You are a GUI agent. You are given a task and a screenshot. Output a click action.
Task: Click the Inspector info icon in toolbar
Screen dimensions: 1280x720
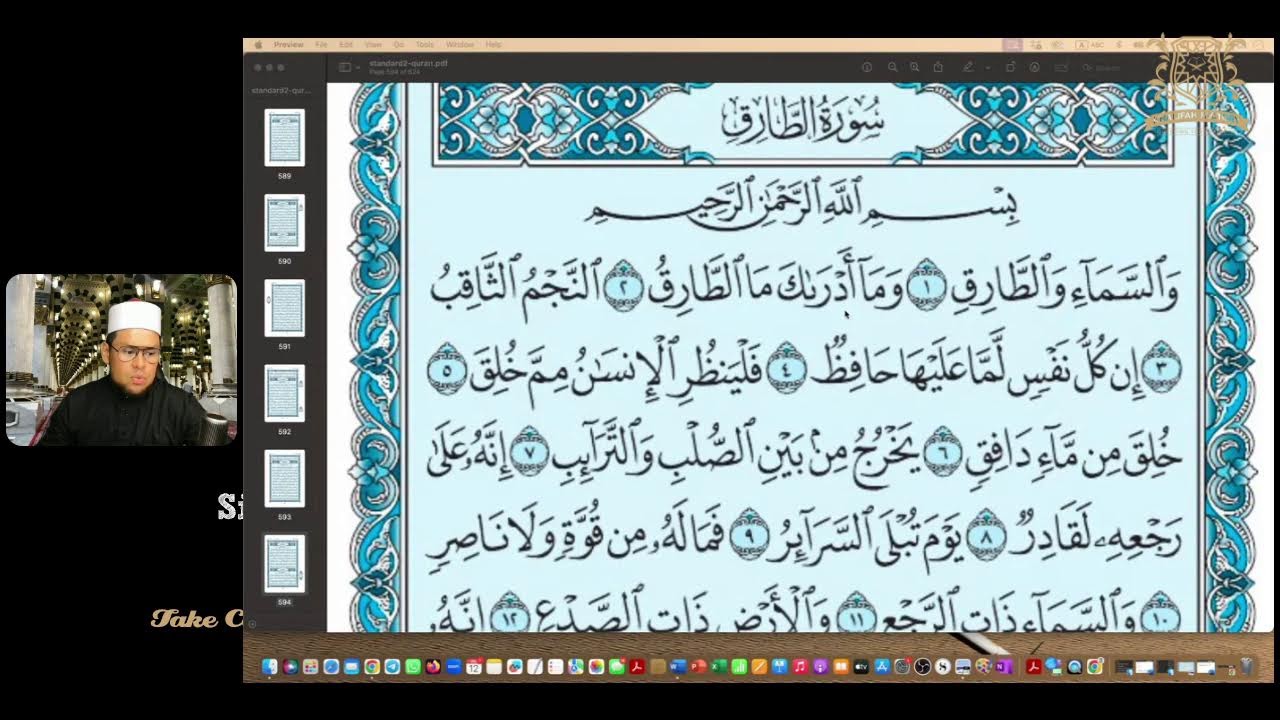867,67
